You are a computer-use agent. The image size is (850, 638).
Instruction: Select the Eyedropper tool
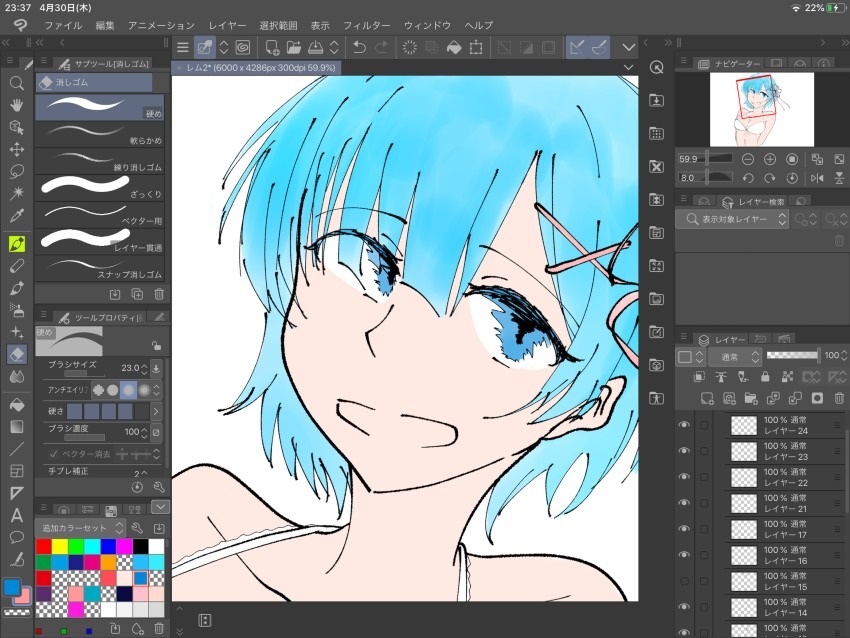point(14,216)
